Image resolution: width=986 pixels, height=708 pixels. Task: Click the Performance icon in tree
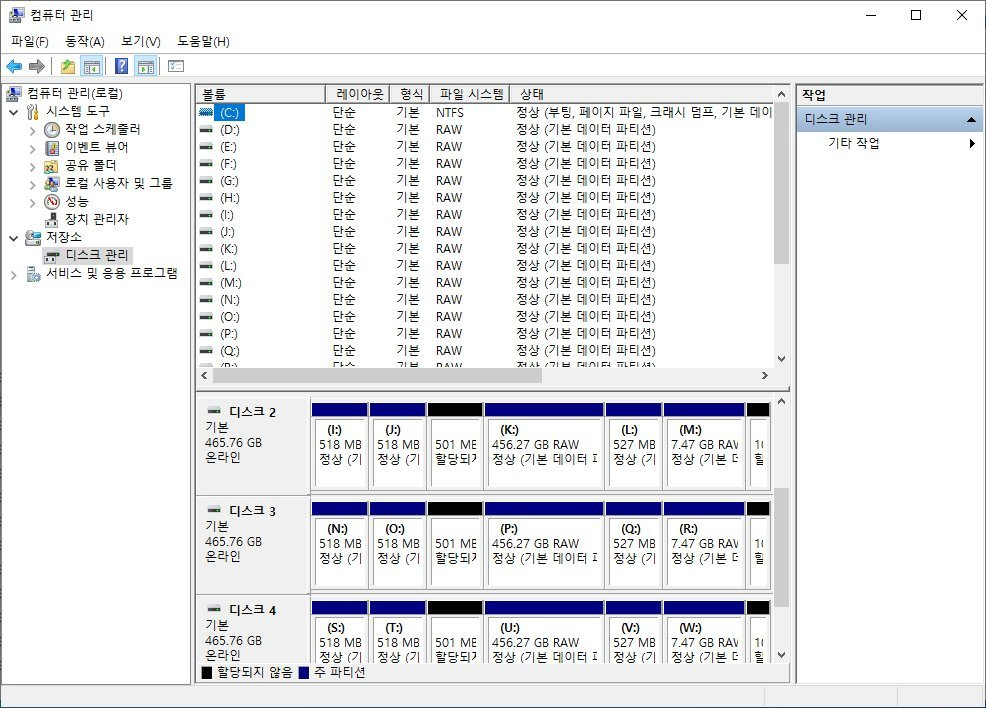tap(52, 202)
